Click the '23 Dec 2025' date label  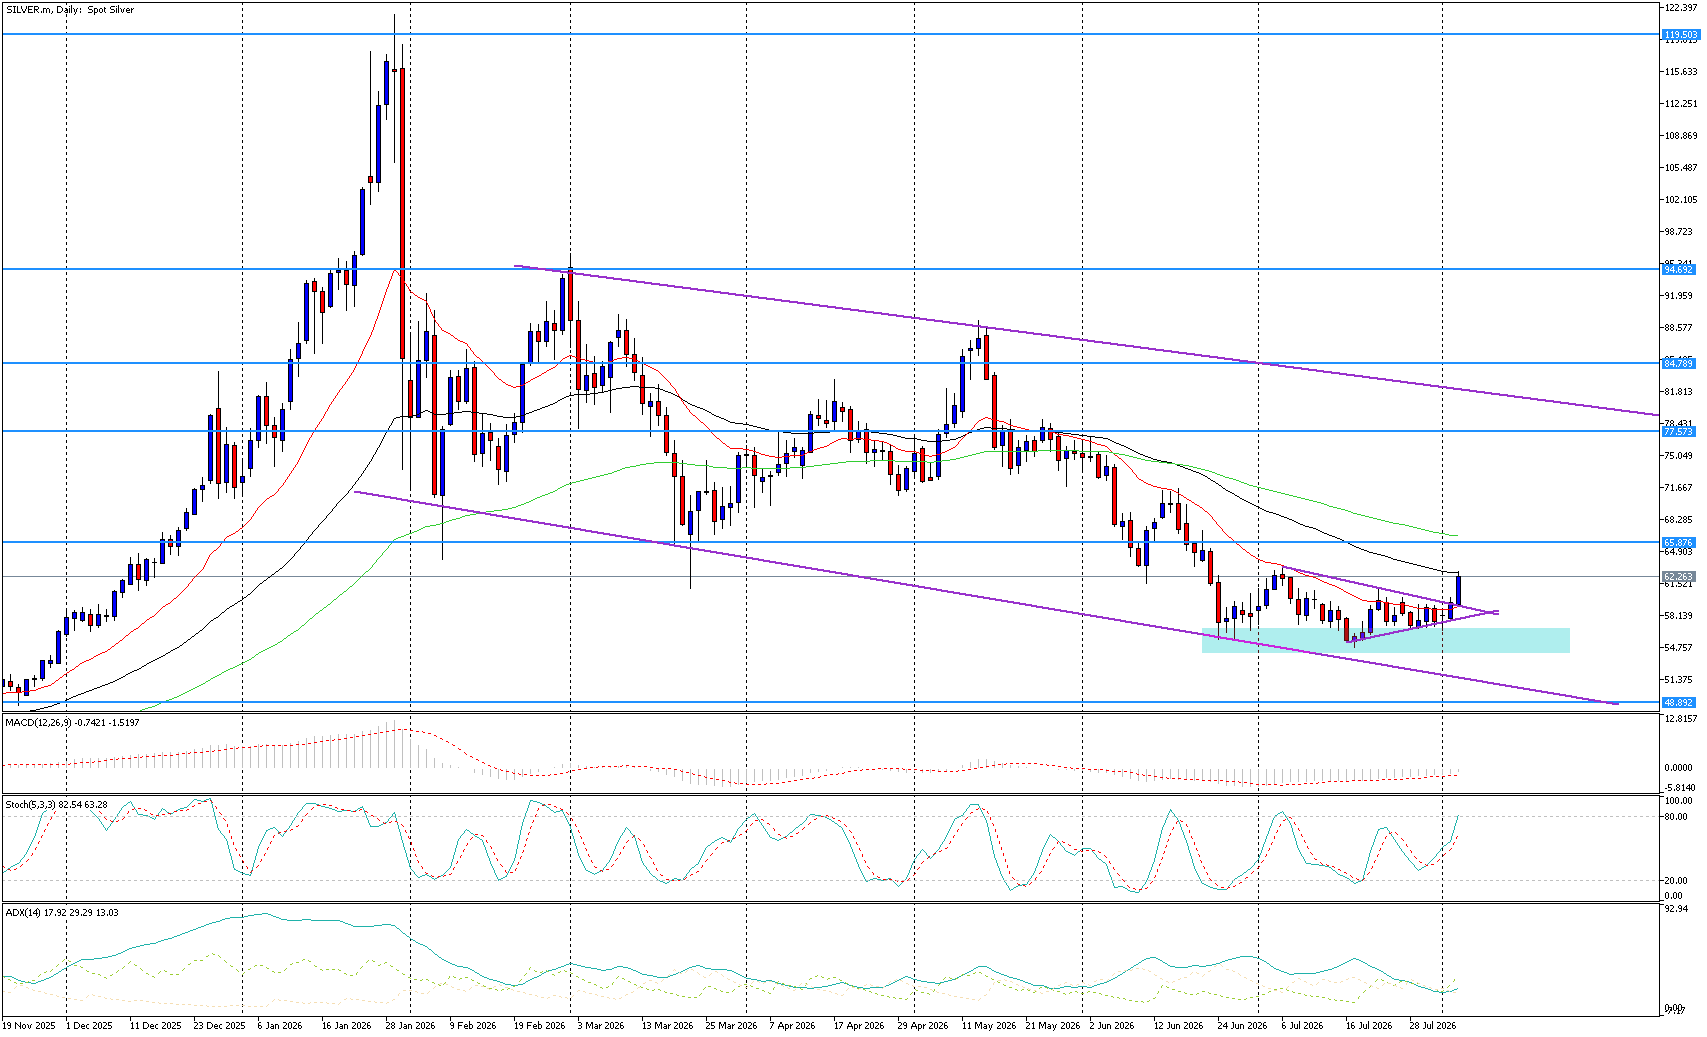pyautogui.click(x=219, y=1025)
